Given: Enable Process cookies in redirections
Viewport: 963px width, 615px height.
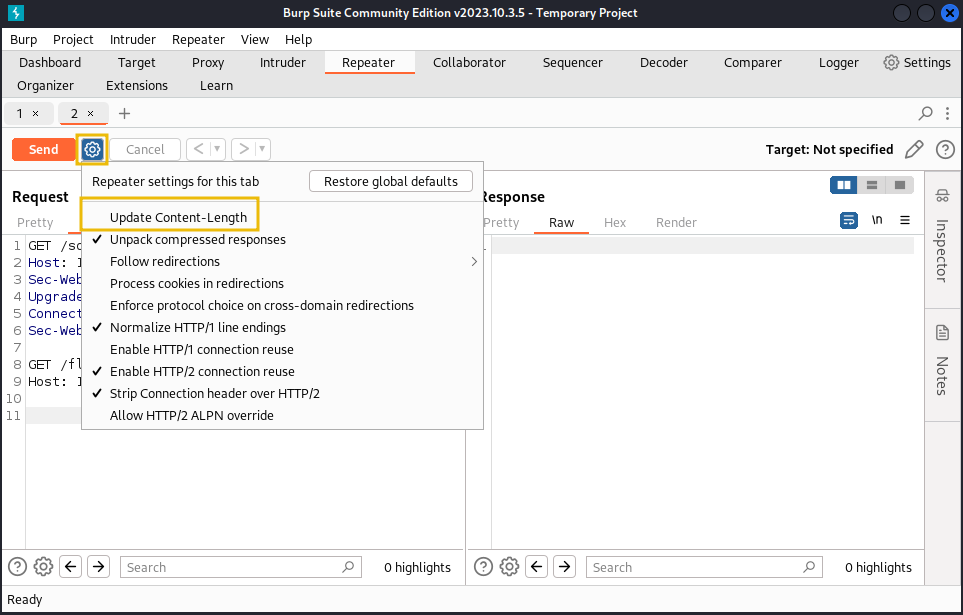Looking at the screenshot, I should (x=197, y=284).
